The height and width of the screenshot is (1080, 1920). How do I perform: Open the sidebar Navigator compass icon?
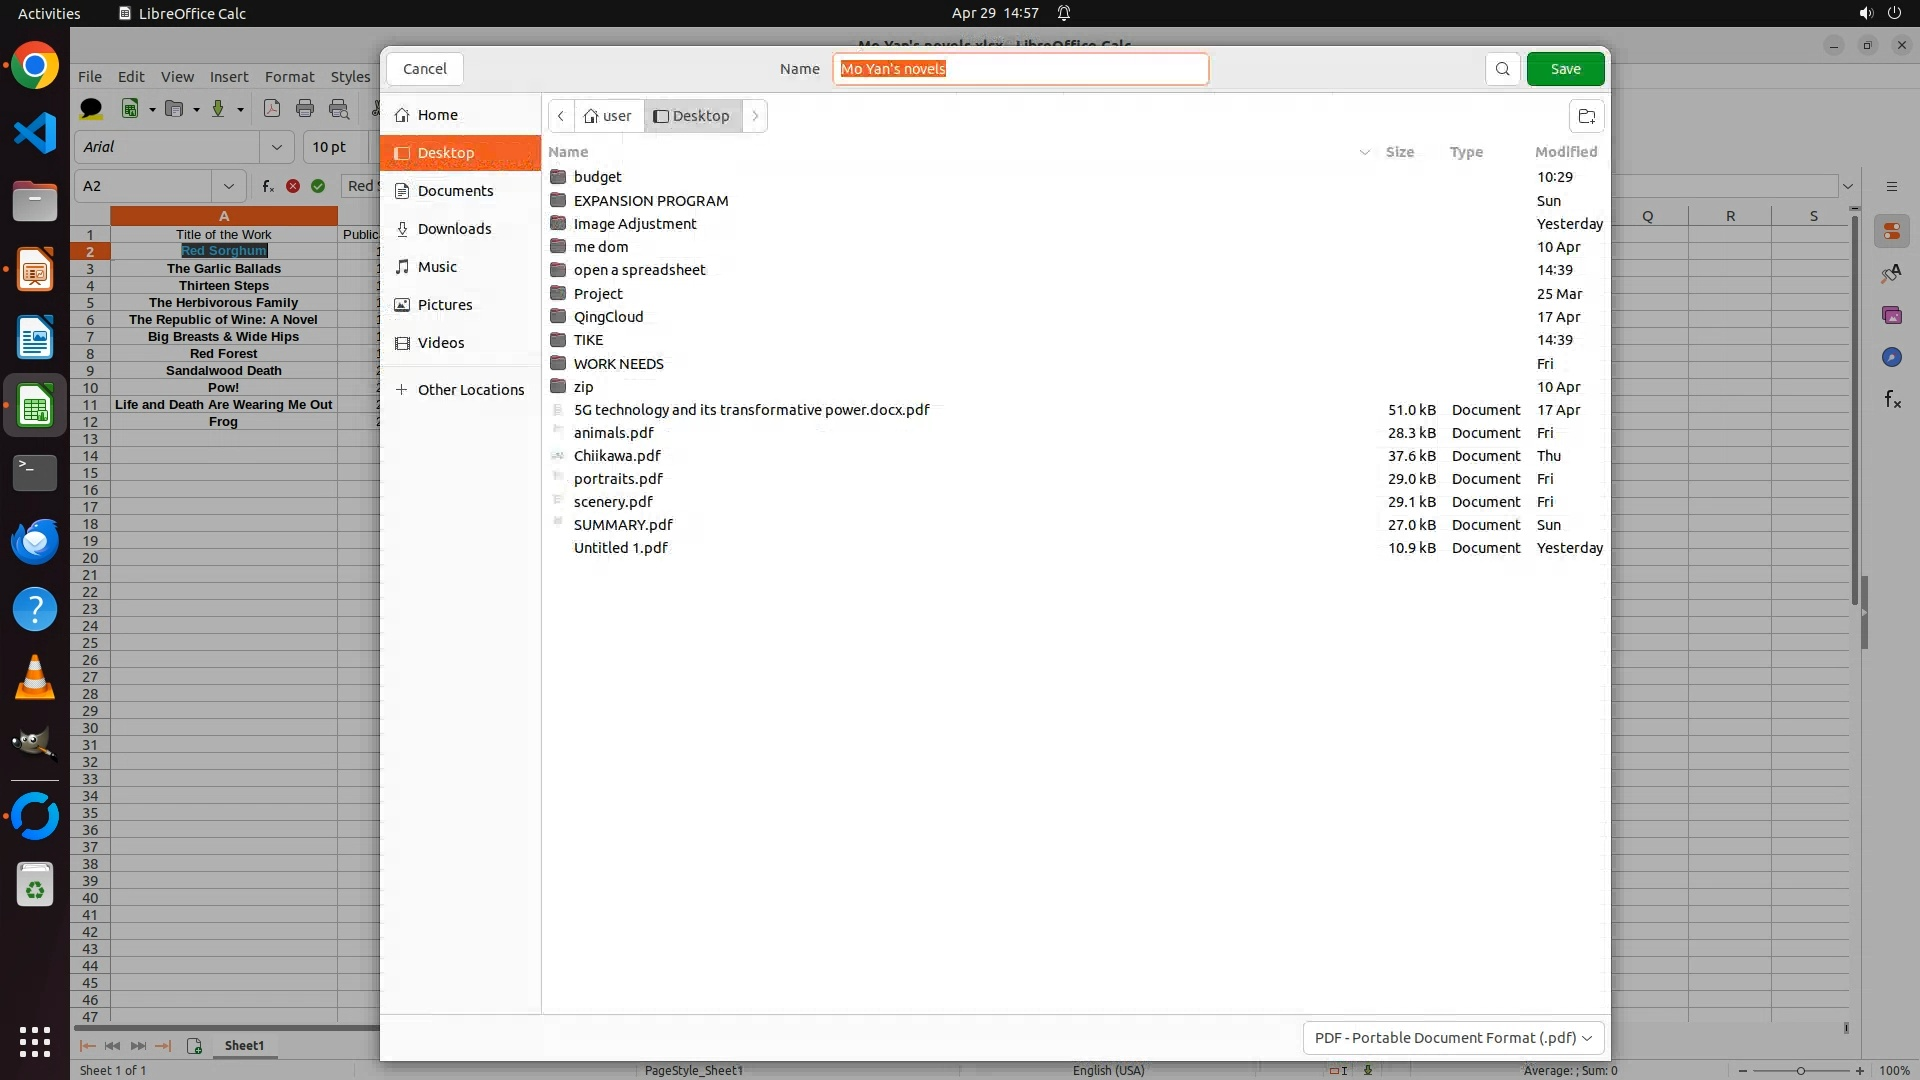[x=1891, y=358]
